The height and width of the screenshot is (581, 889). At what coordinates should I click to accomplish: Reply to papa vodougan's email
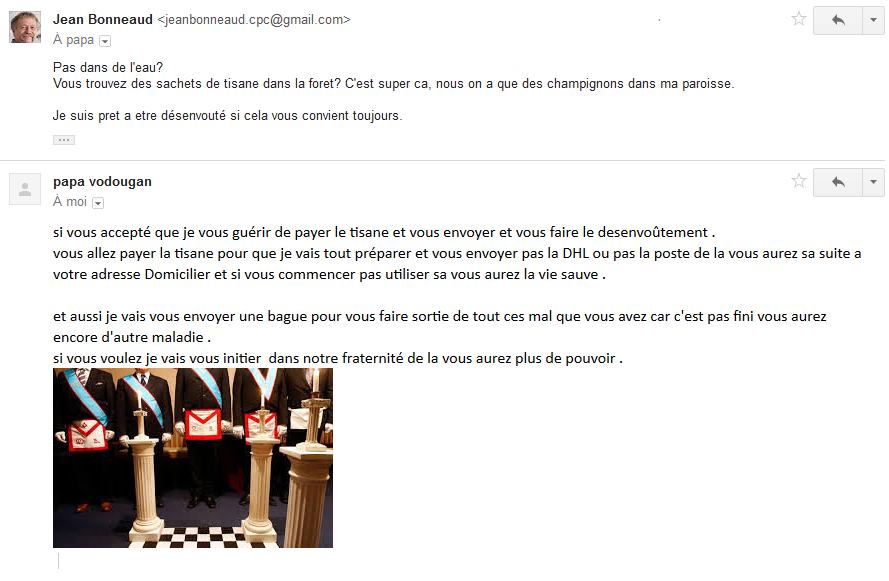(x=837, y=182)
